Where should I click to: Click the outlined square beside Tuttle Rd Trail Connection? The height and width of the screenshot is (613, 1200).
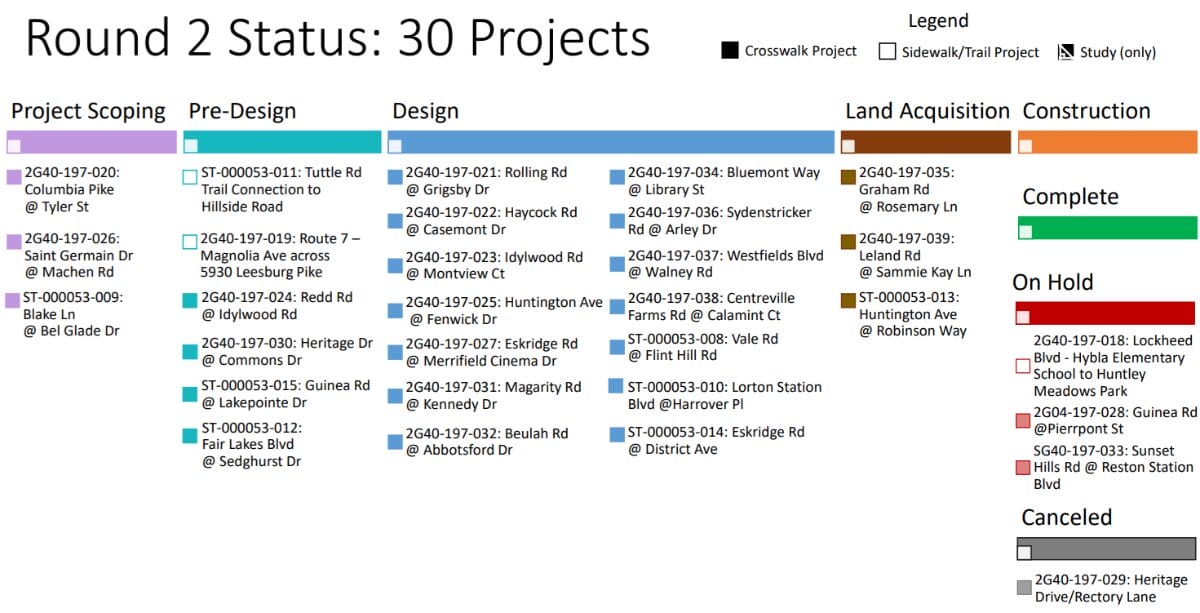[x=190, y=178]
